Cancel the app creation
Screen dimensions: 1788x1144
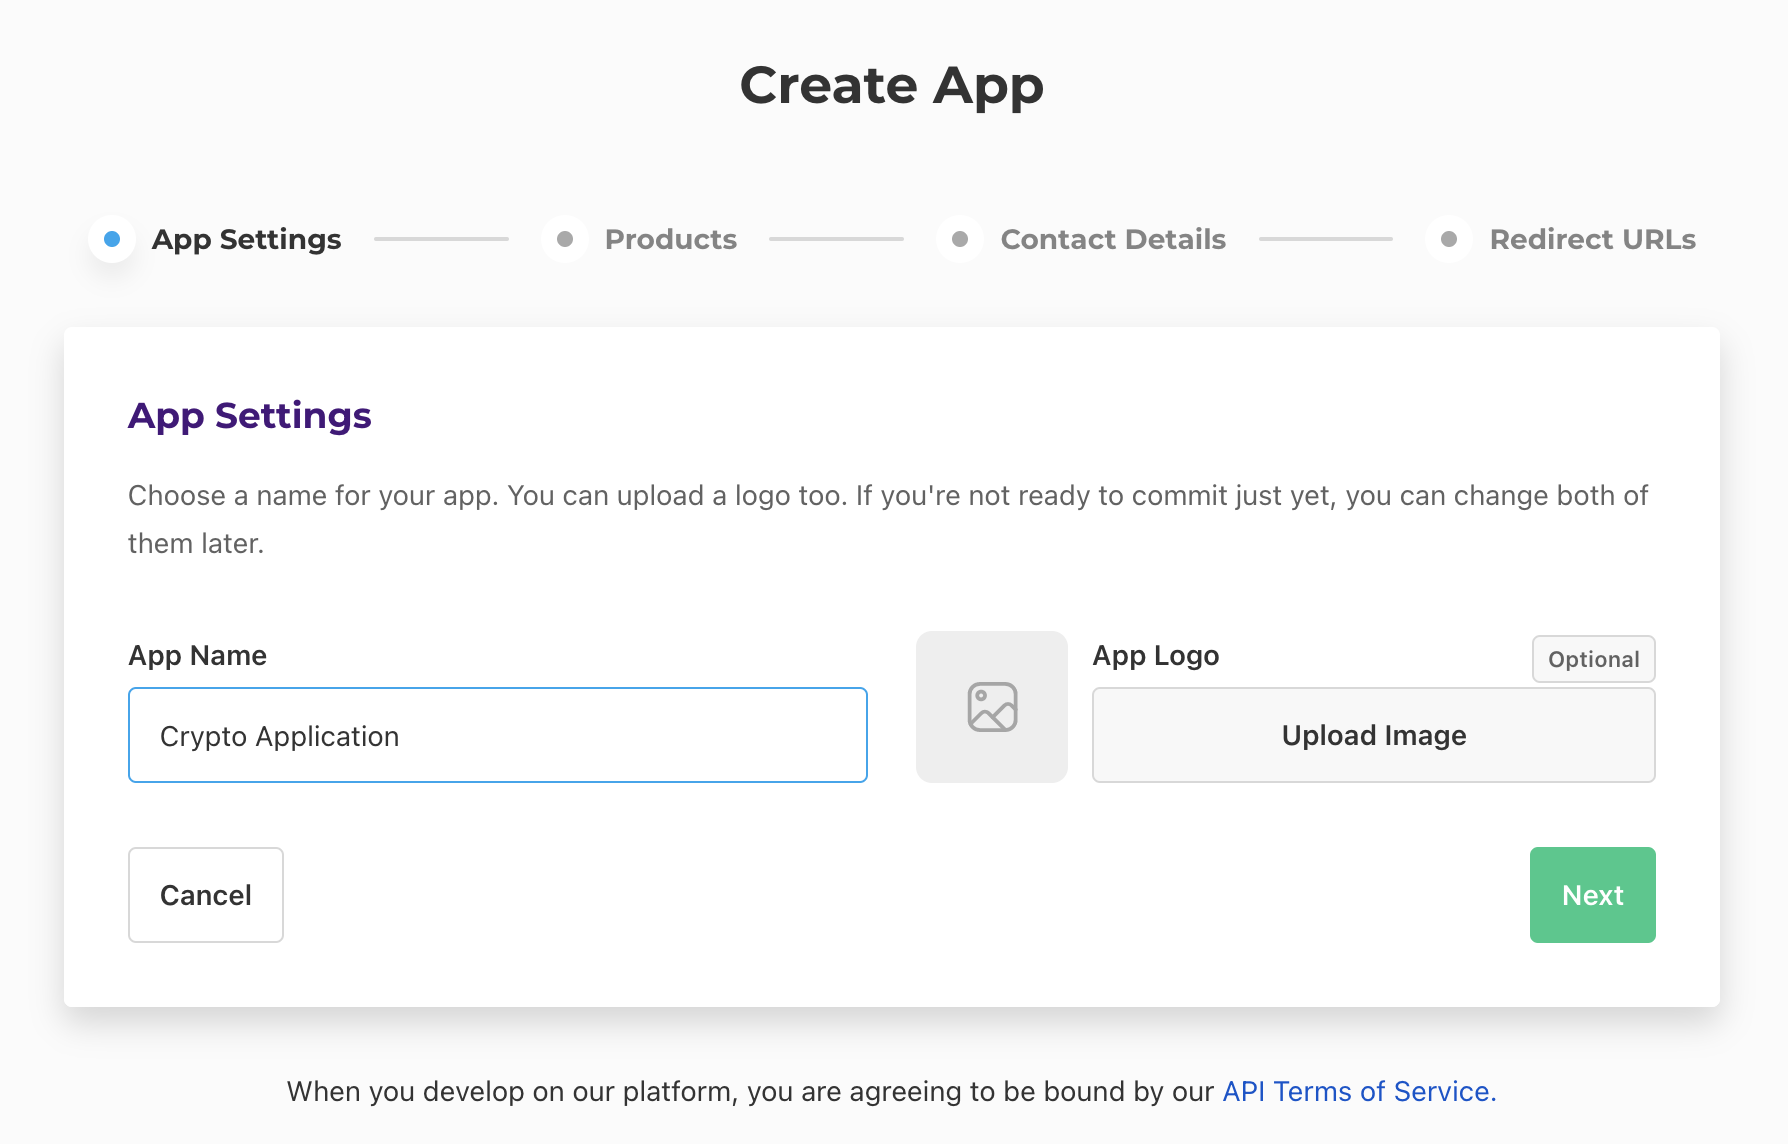206,895
